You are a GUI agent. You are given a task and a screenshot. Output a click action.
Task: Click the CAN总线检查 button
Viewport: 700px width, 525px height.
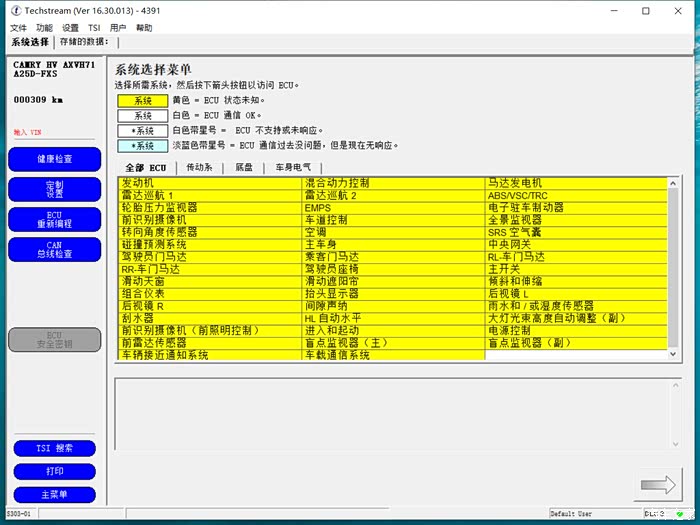pos(55,249)
